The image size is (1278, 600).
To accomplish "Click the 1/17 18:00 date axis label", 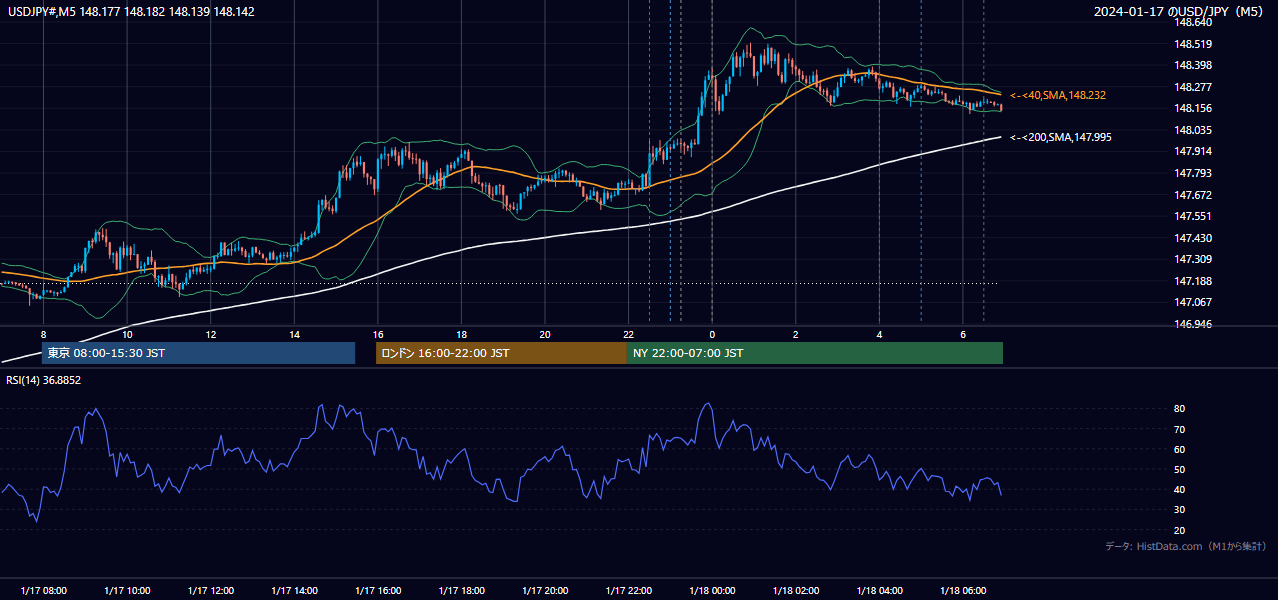I will [461, 591].
